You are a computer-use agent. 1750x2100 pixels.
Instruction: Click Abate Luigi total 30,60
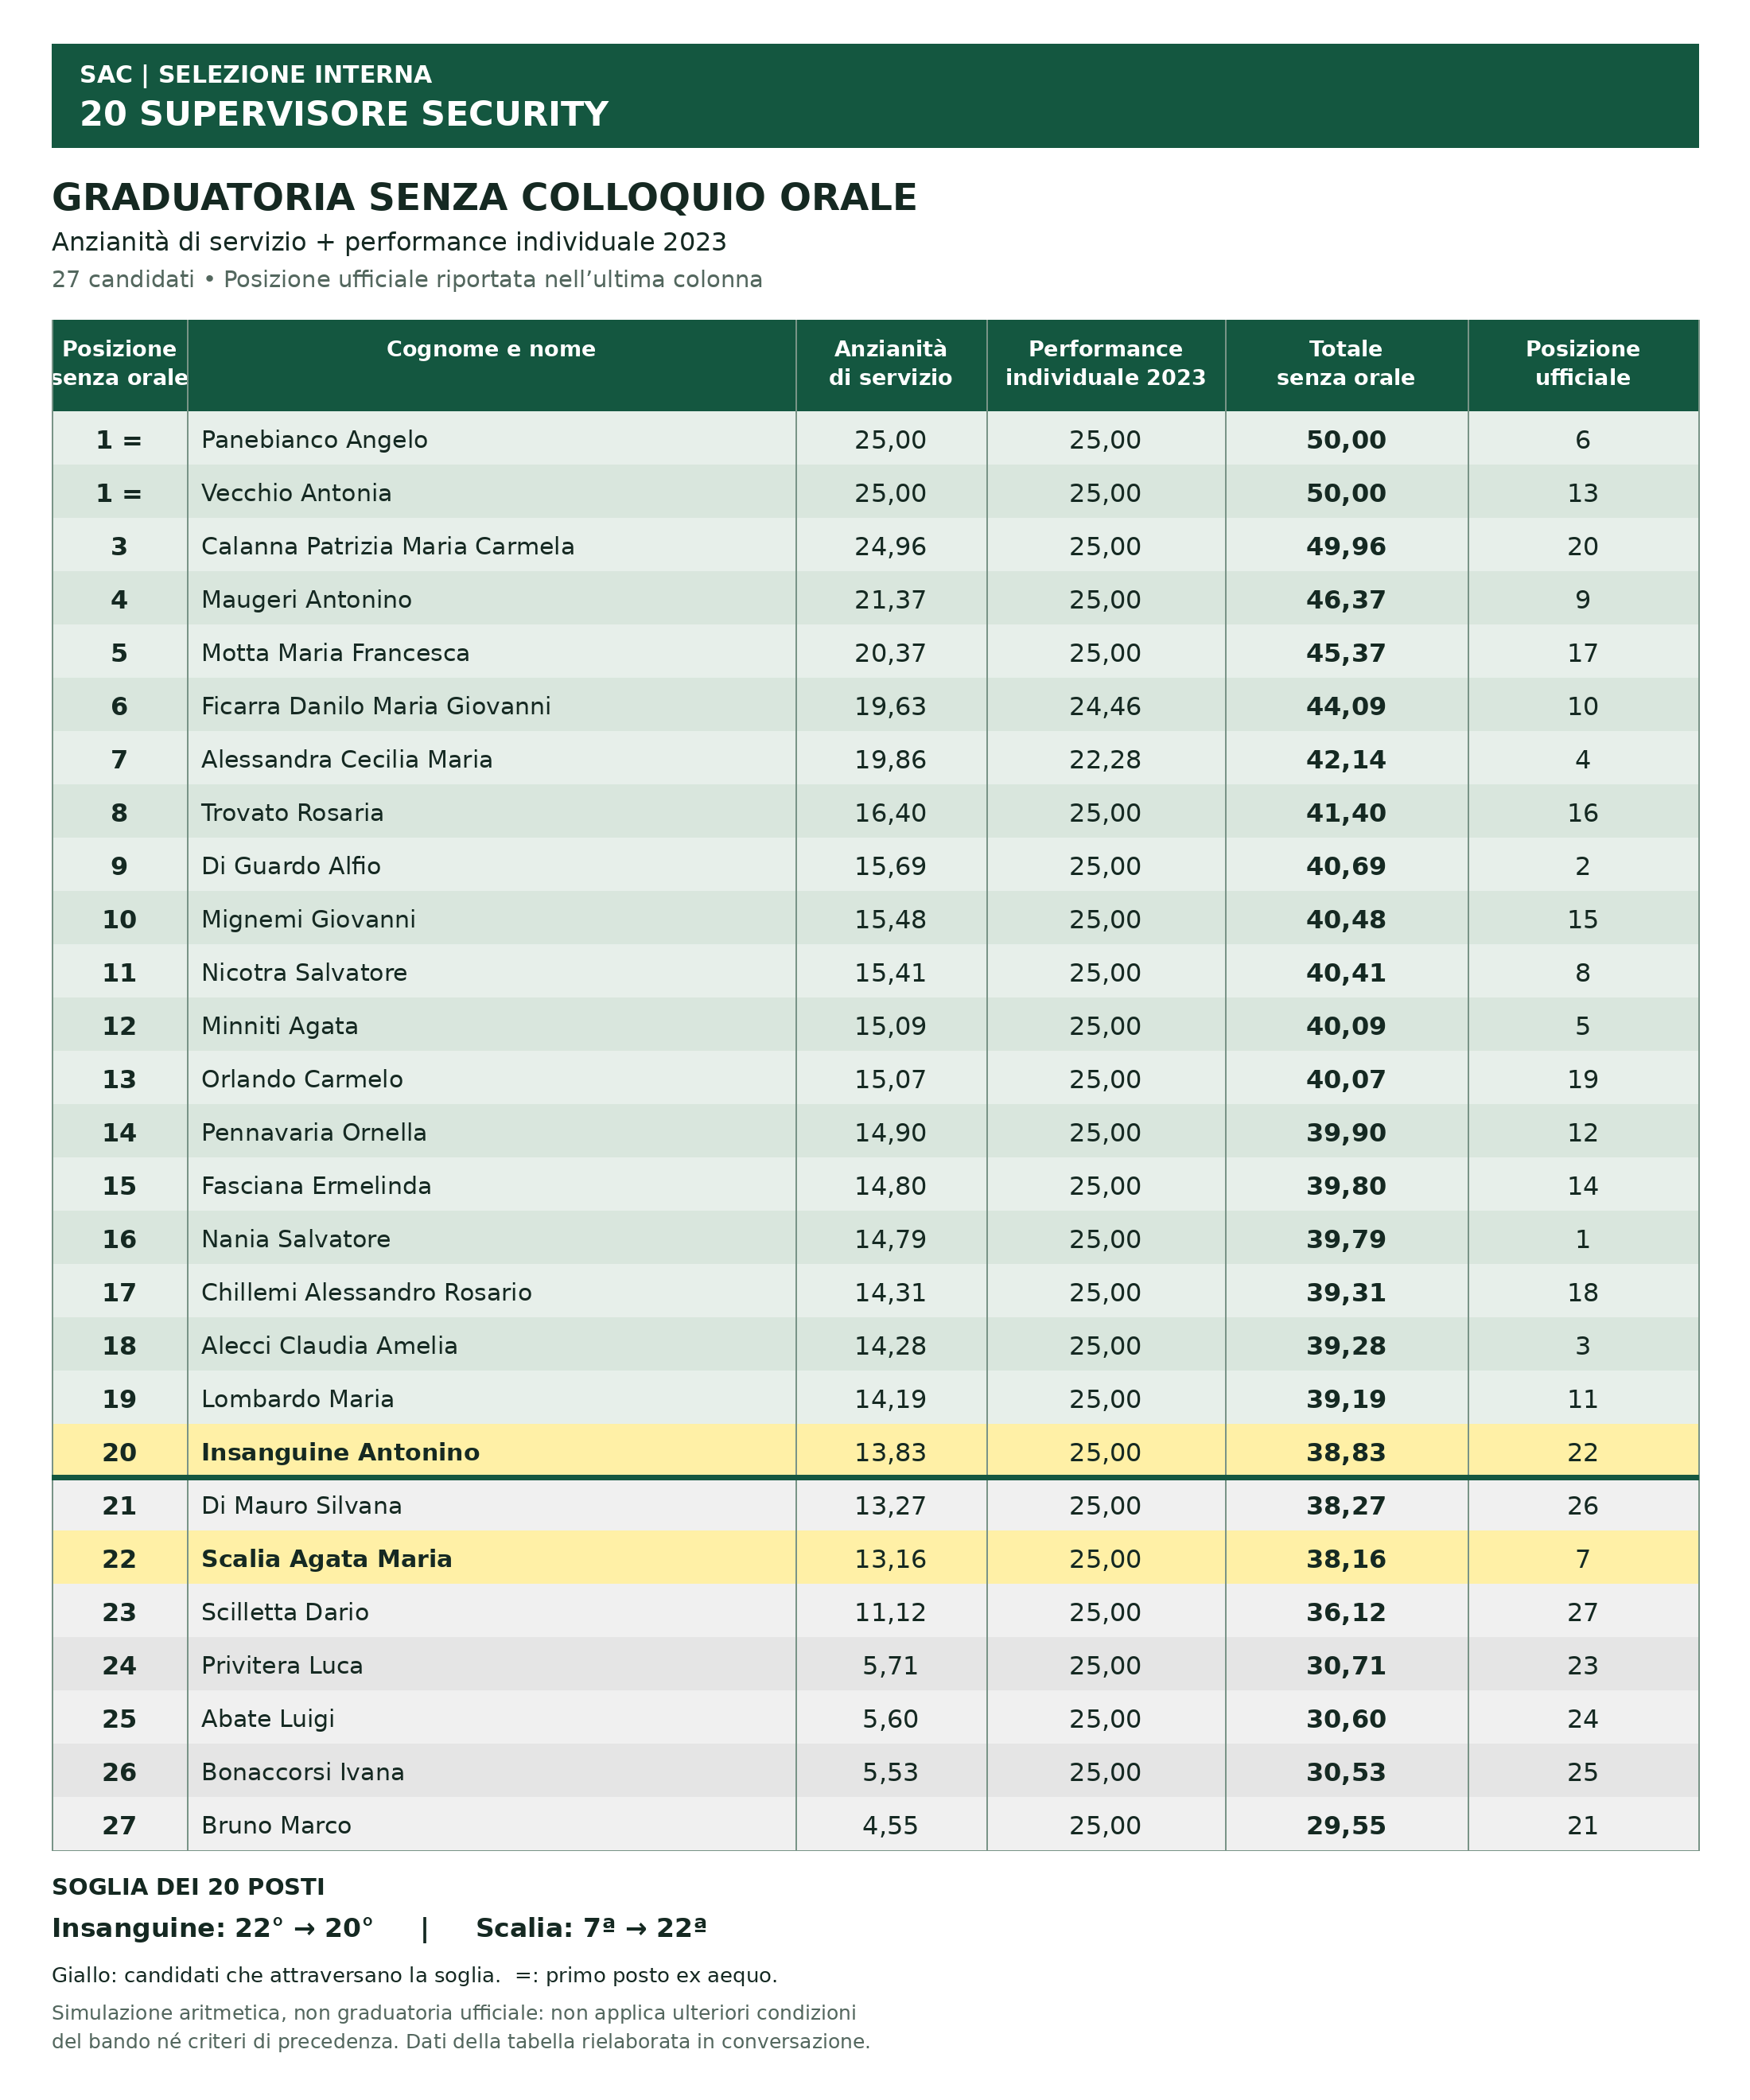point(1346,1720)
